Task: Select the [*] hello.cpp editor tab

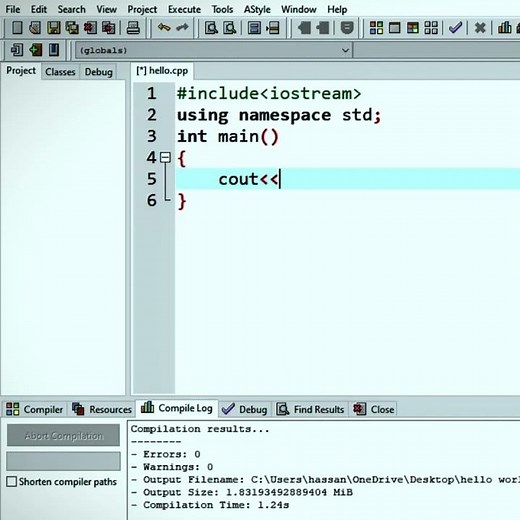Action: click(162, 71)
